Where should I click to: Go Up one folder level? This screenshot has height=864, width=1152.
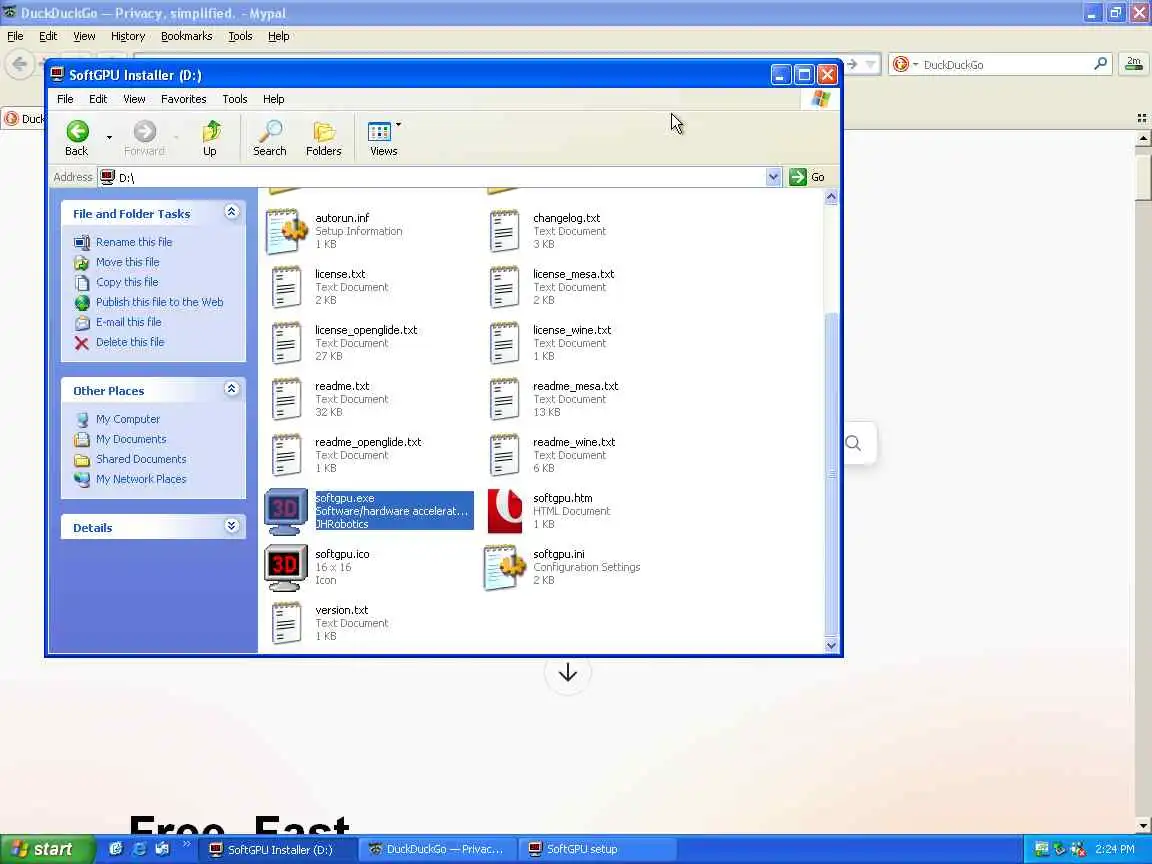[210, 138]
